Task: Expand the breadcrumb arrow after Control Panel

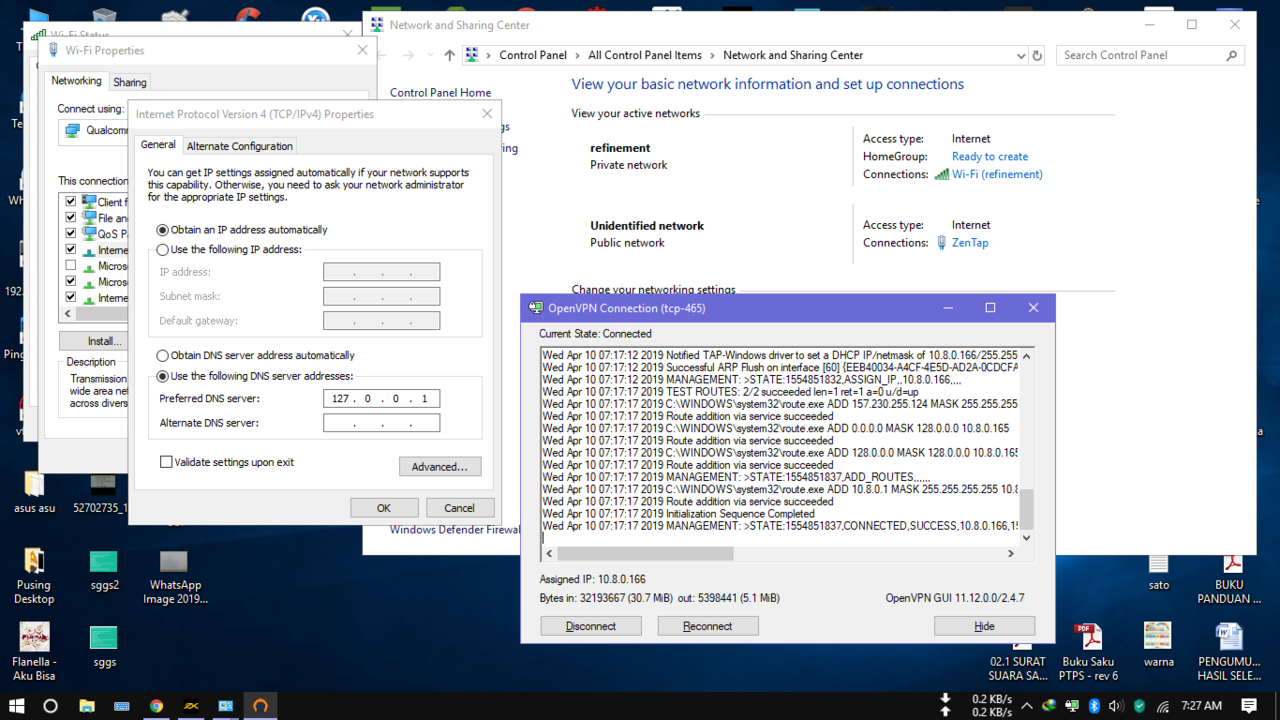Action: [x=577, y=56]
